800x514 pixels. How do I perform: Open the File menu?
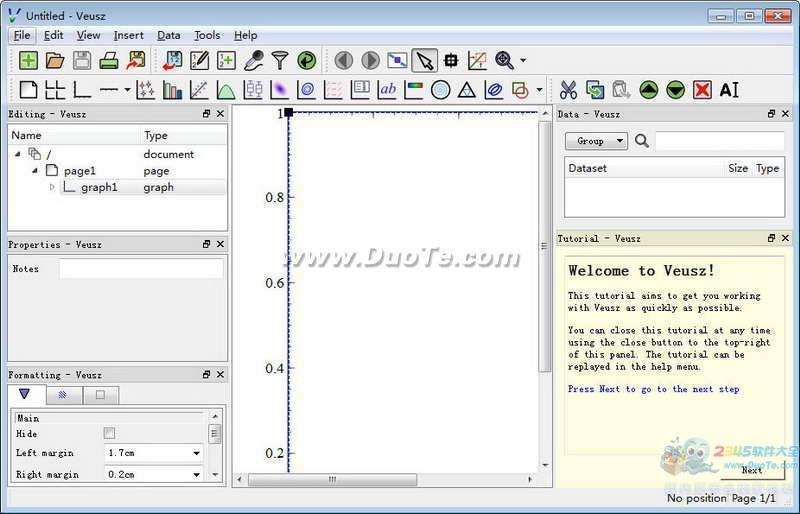(x=22, y=35)
